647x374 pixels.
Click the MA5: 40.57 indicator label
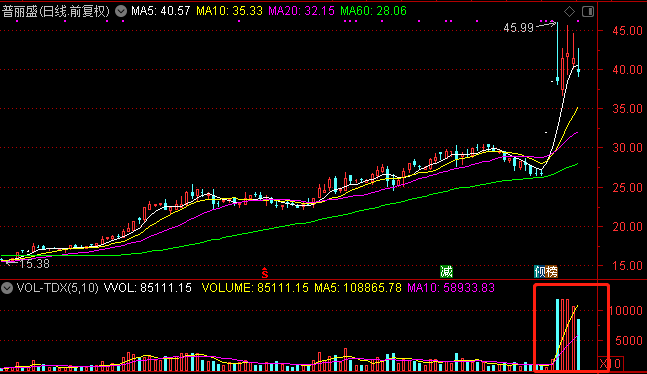point(161,11)
